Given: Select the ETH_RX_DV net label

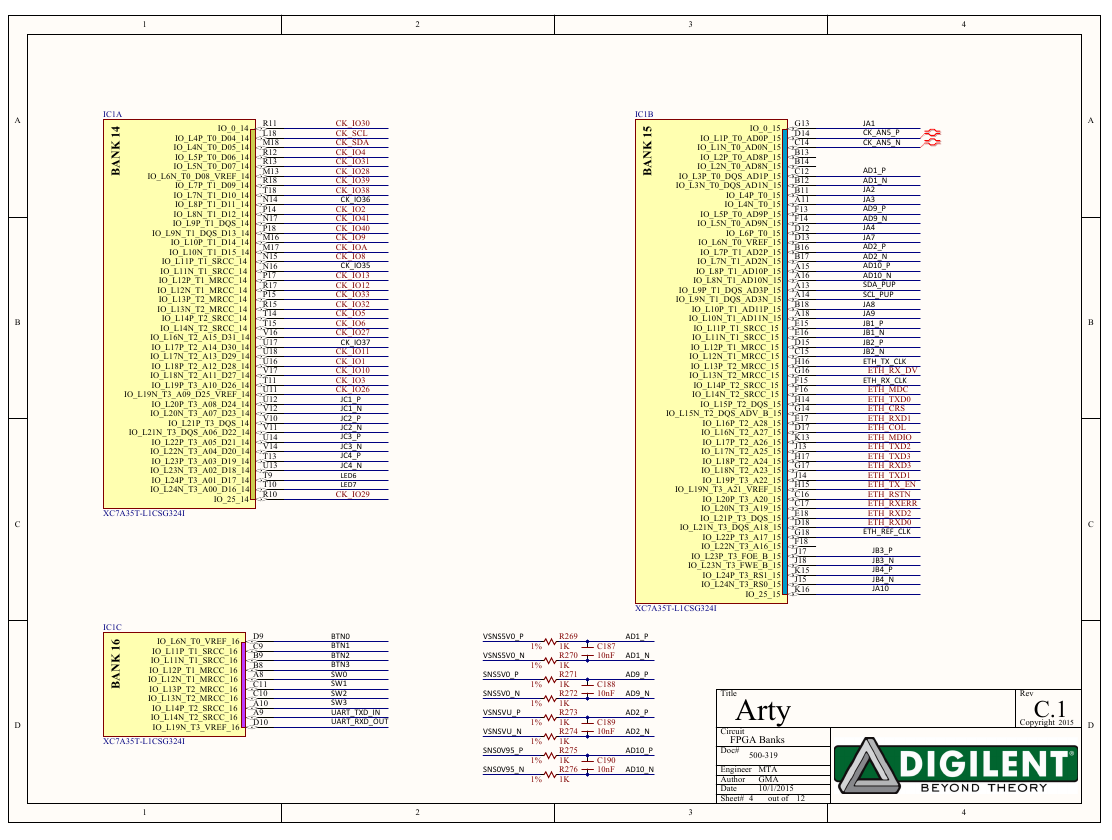Looking at the screenshot, I should [892, 370].
